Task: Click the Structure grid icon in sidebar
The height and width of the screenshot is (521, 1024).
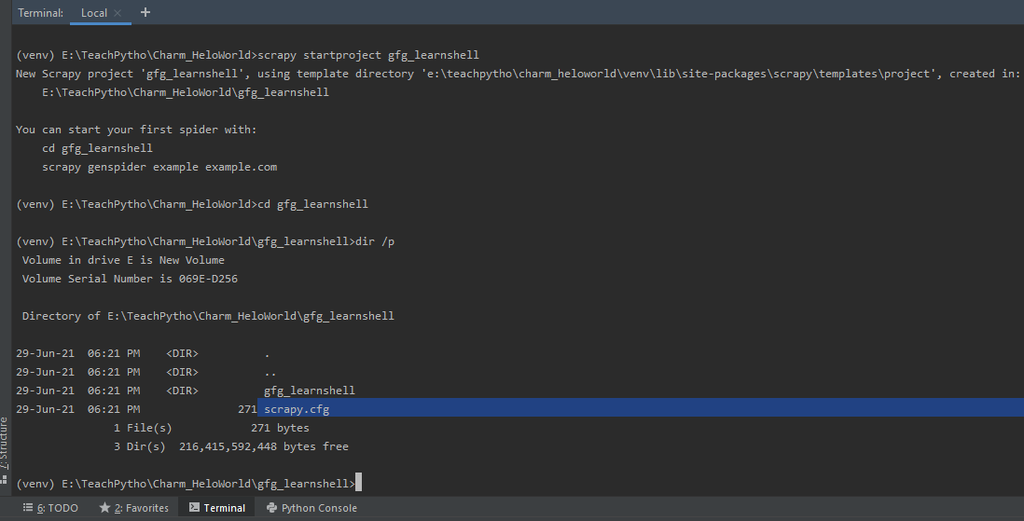Action: 5,479
